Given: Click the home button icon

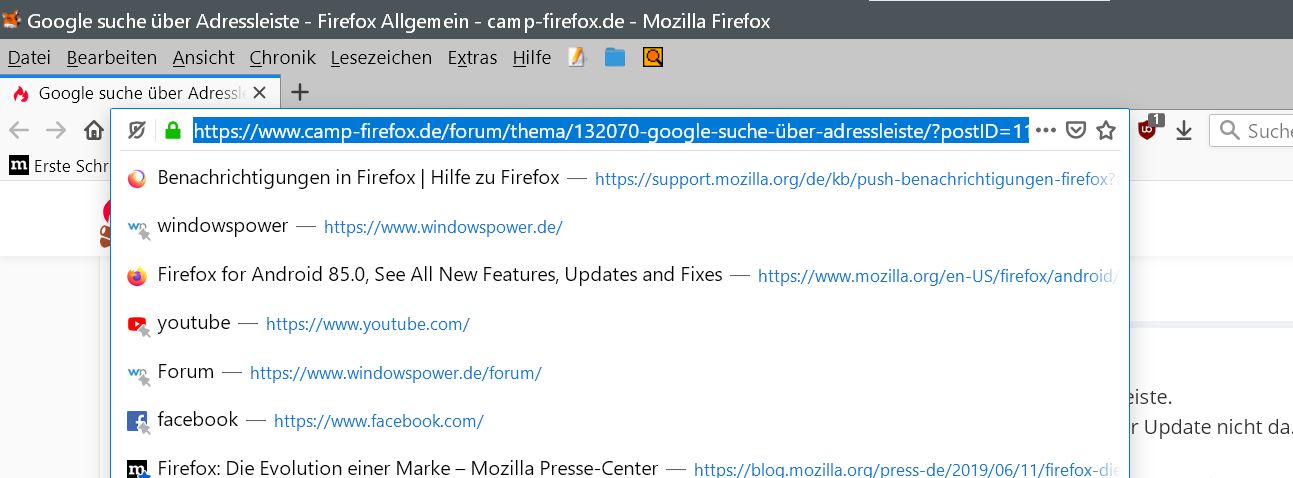Looking at the screenshot, I should coord(94,130).
